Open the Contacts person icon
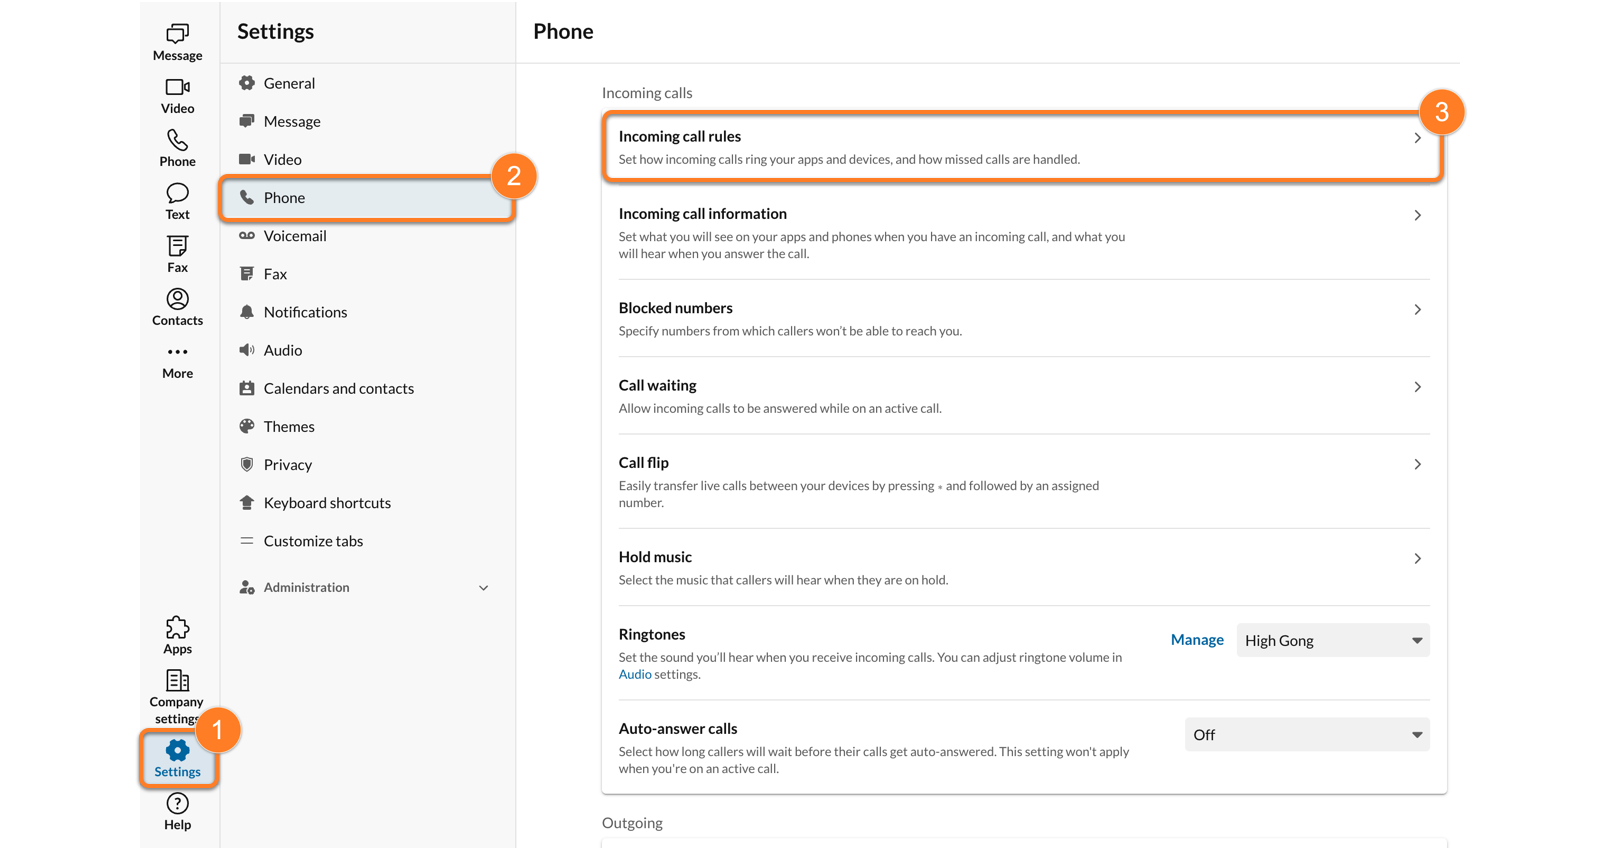 tap(177, 299)
